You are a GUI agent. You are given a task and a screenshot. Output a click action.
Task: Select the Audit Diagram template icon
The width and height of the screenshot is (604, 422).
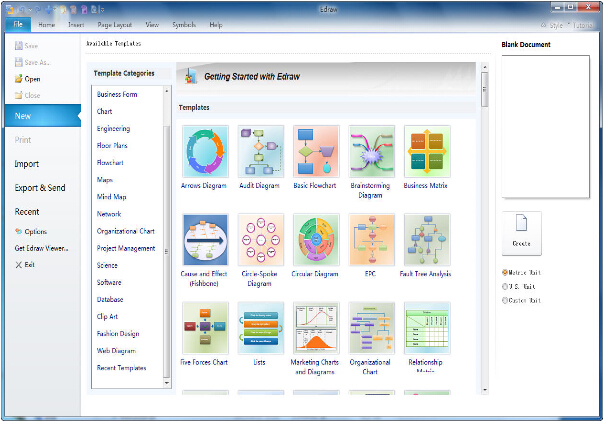coord(261,151)
